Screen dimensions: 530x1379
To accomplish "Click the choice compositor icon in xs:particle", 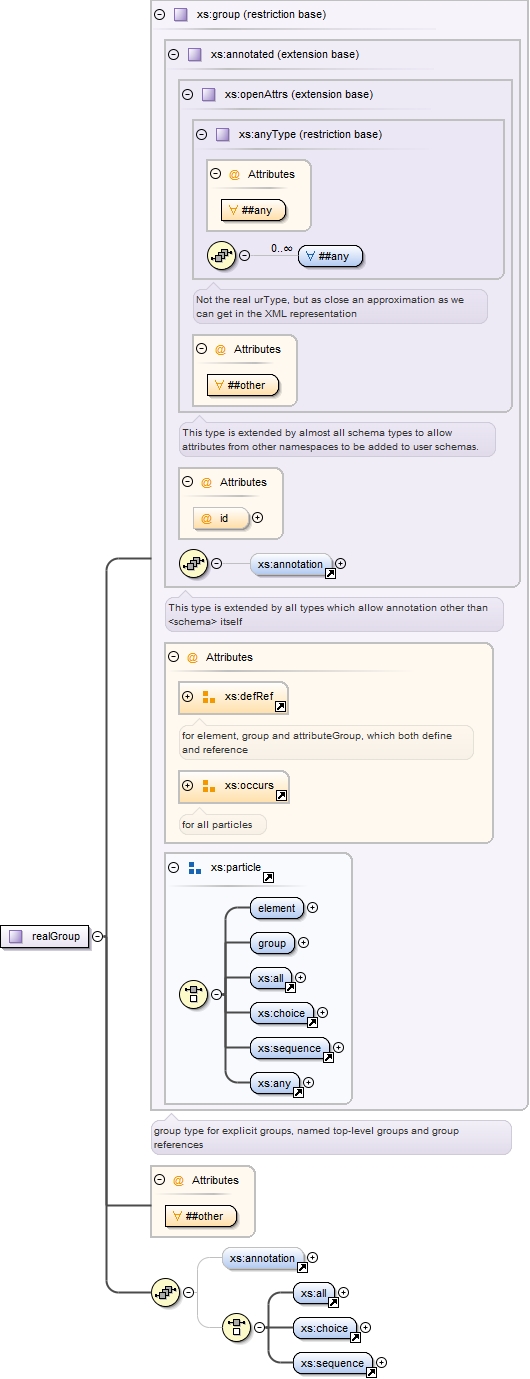I will (193, 994).
